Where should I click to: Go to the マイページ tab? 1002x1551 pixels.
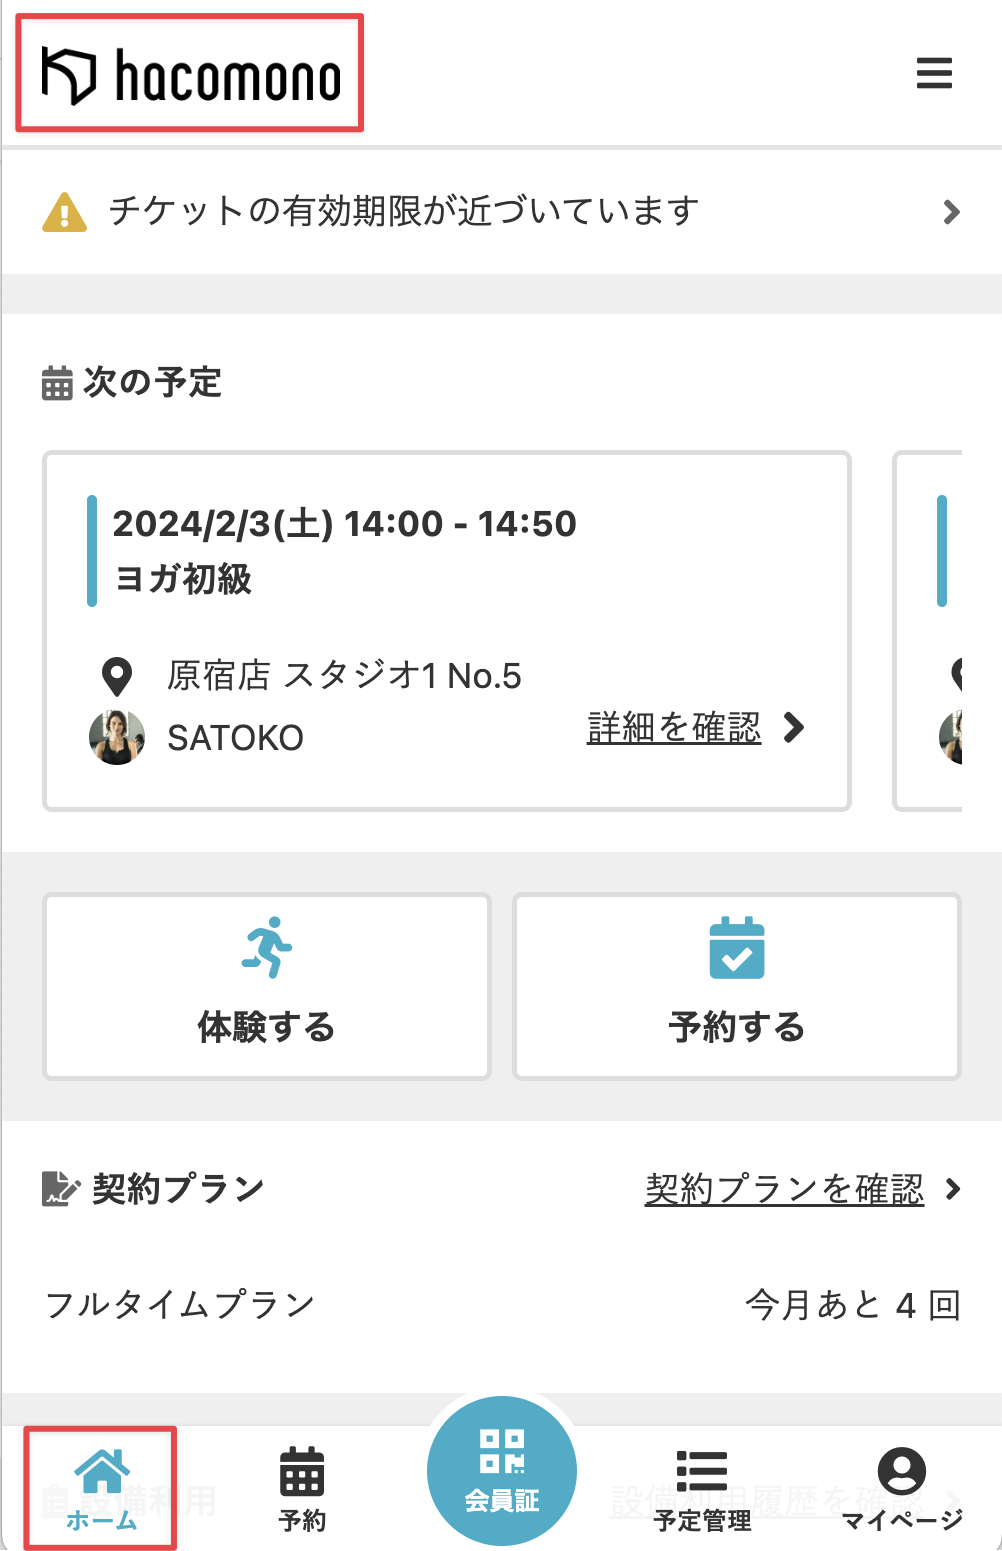(902, 1489)
